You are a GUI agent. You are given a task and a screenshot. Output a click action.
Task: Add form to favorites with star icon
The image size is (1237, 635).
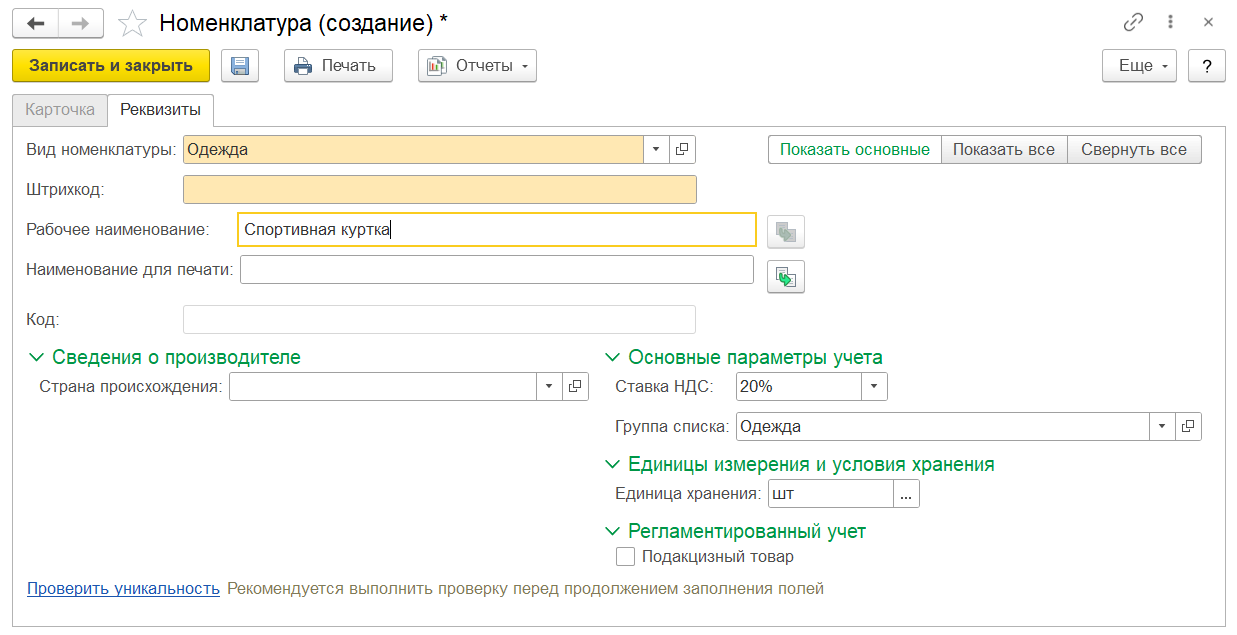[132, 23]
